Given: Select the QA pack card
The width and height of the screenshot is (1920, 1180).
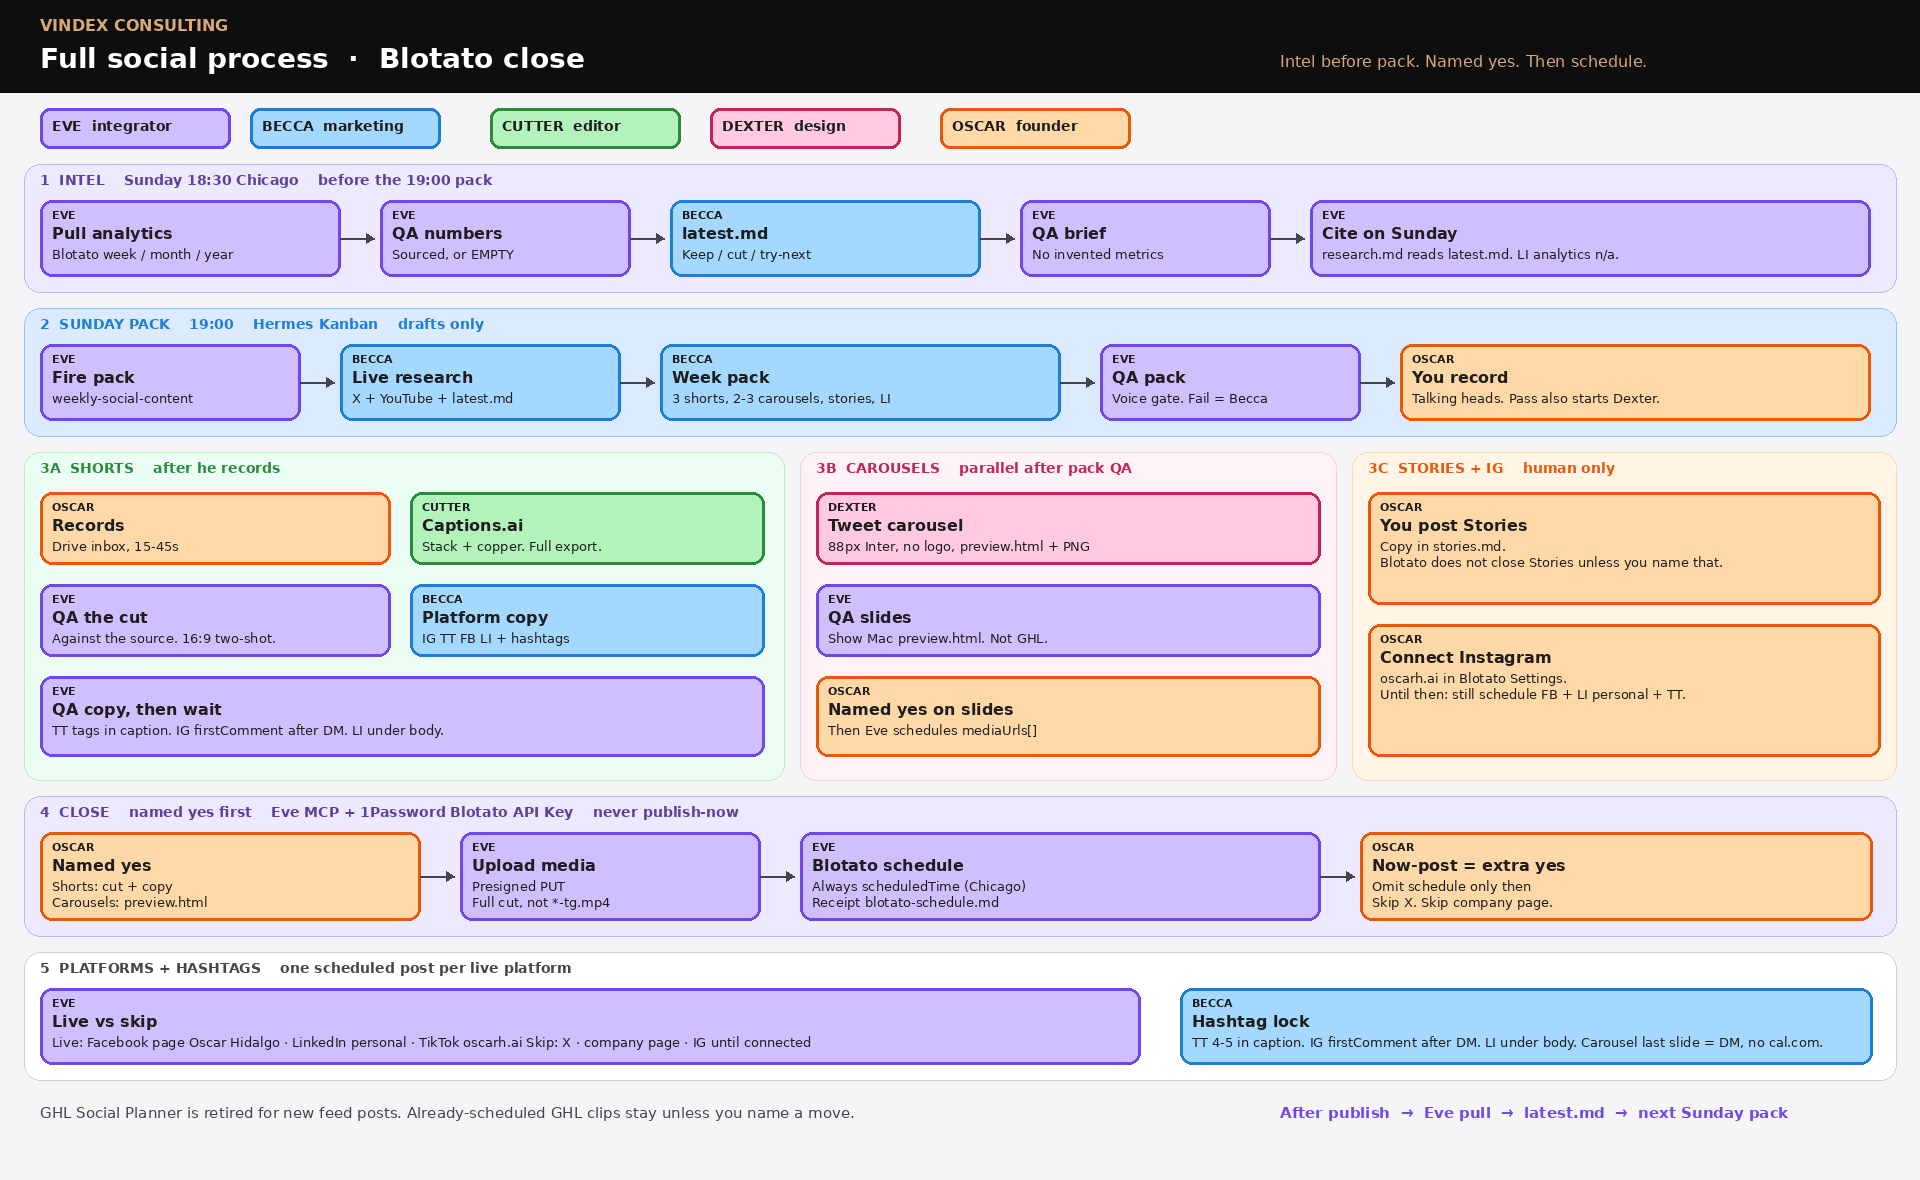Looking at the screenshot, I should 1230,382.
